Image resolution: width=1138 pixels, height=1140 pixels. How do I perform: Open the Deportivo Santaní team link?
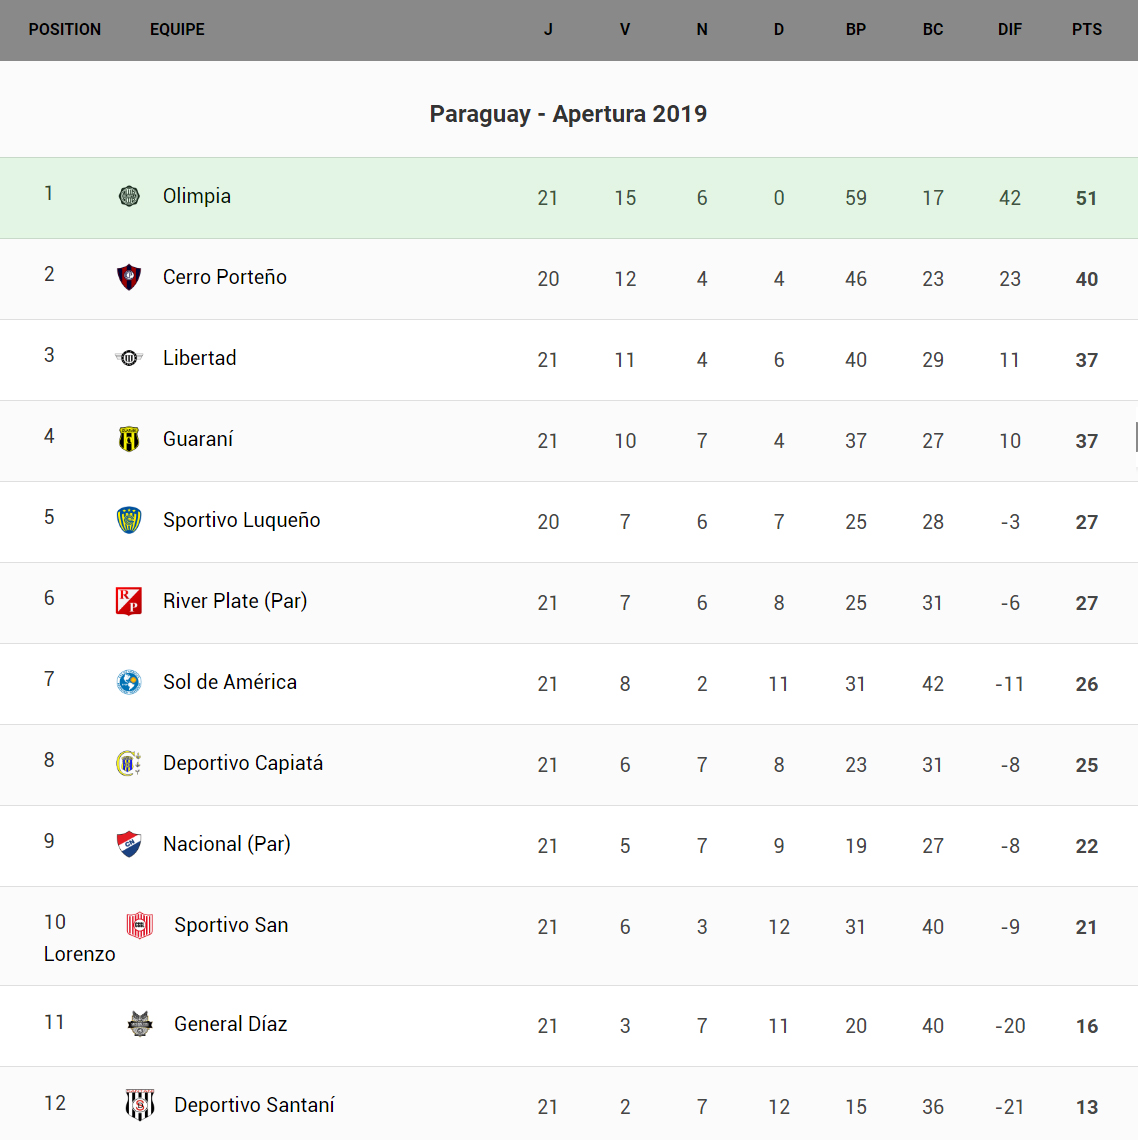(x=254, y=1105)
